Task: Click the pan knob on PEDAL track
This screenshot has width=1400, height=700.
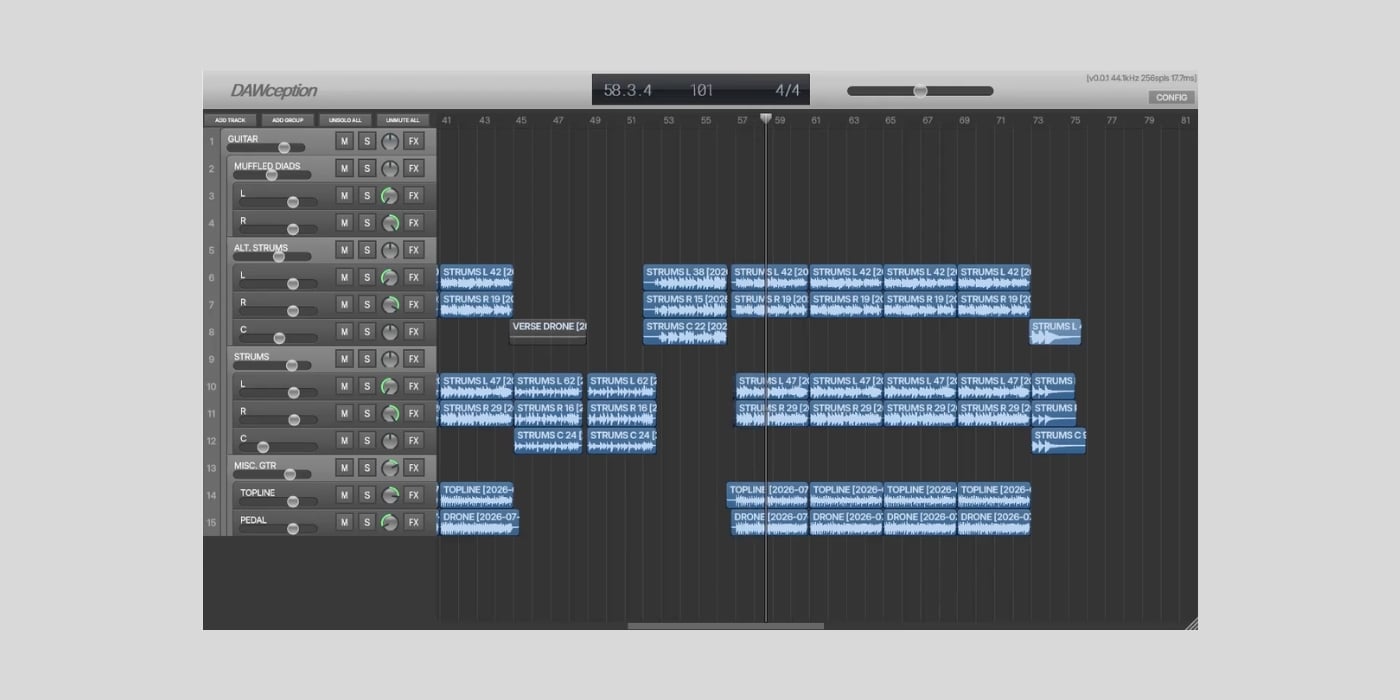Action: click(390, 522)
